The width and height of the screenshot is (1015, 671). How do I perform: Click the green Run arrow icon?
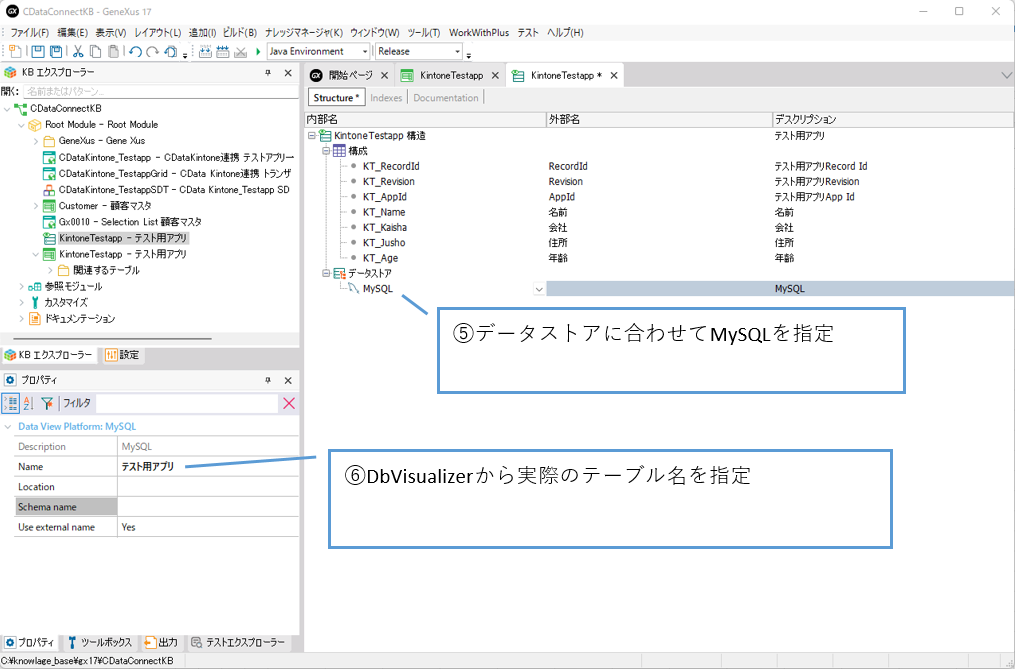point(258,52)
